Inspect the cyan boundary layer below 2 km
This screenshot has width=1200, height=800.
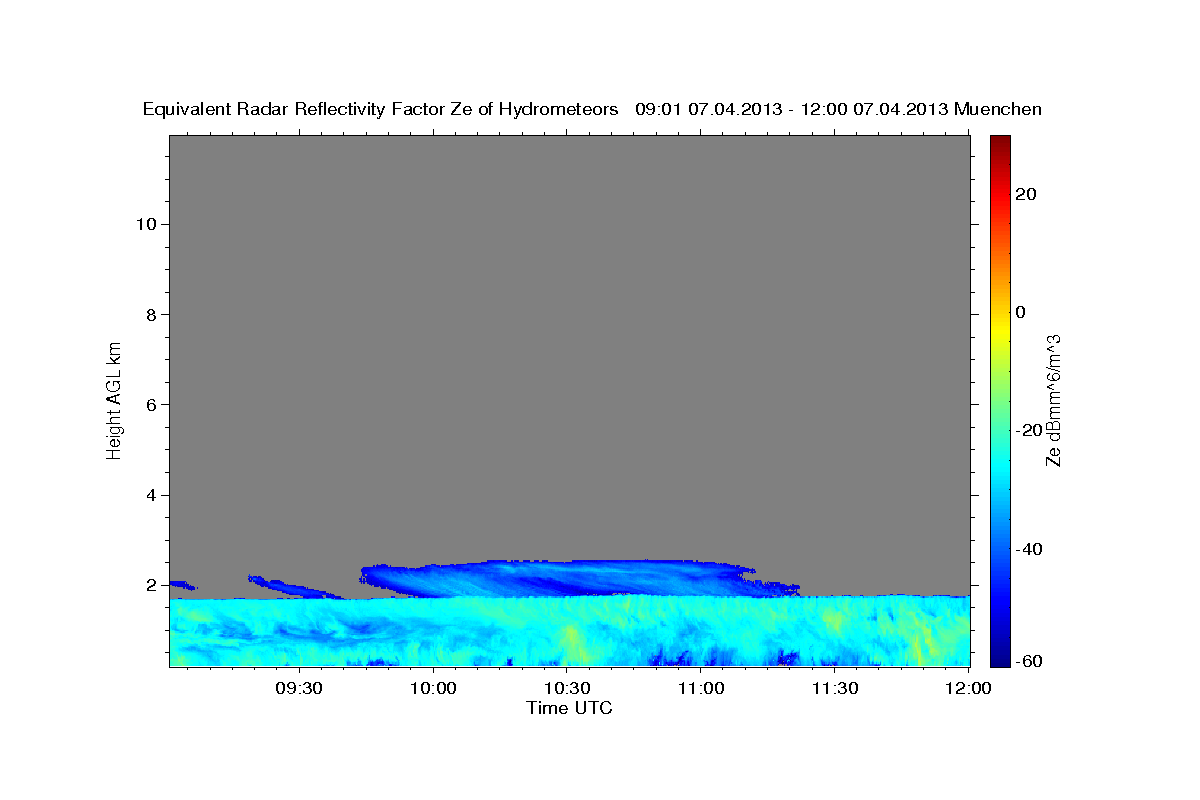click(x=570, y=632)
